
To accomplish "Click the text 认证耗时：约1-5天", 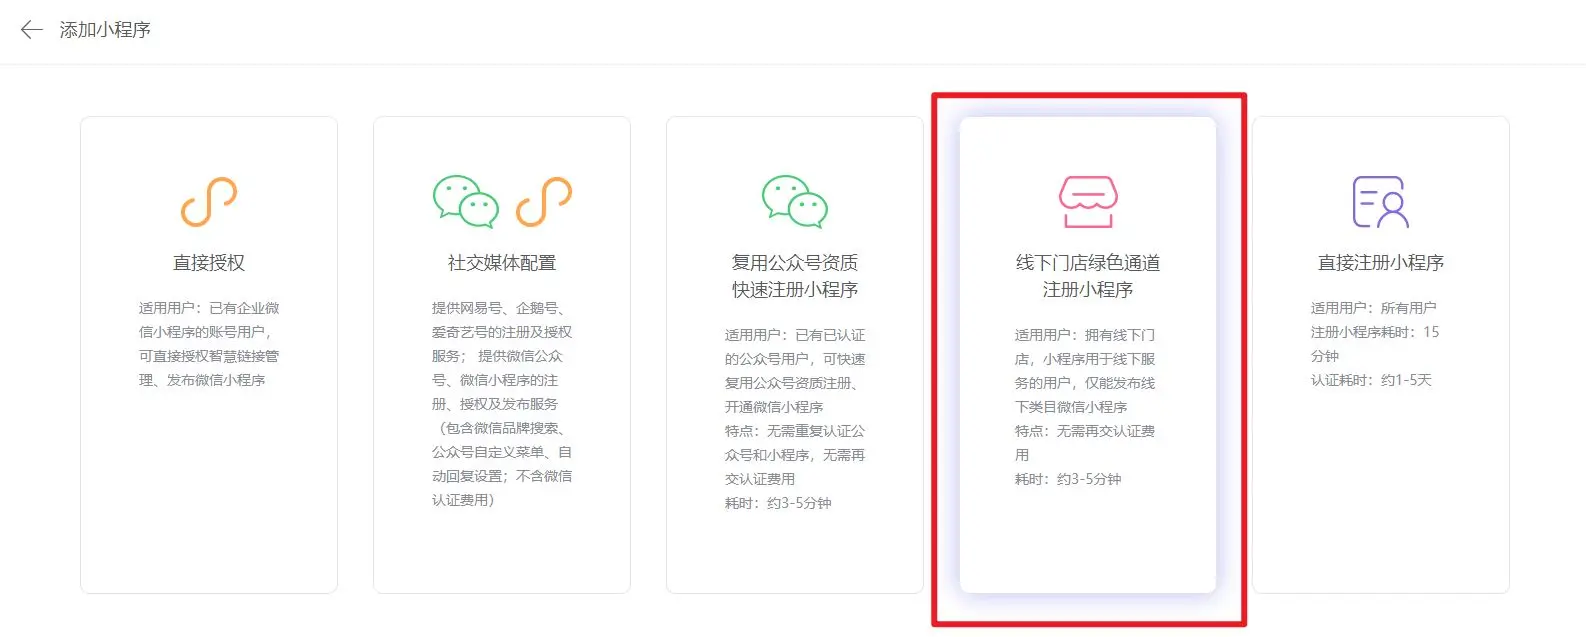I will 1371,380.
